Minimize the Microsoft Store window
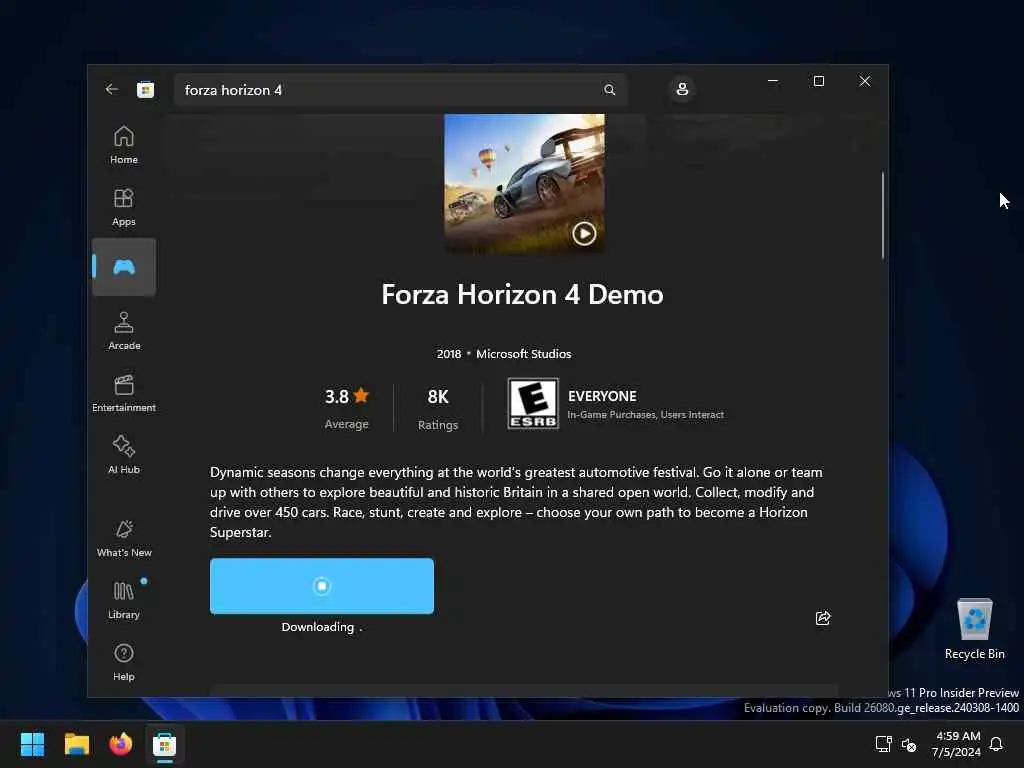1024x768 pixels. (773, 81)
